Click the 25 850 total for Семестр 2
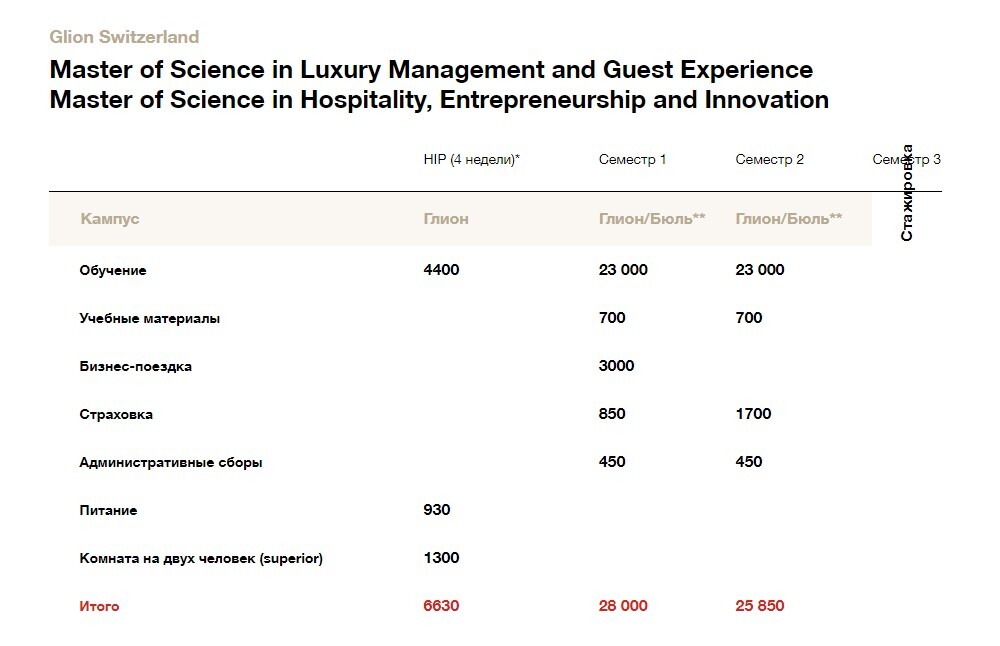1000x646 pixels. [x=759, y=605]
